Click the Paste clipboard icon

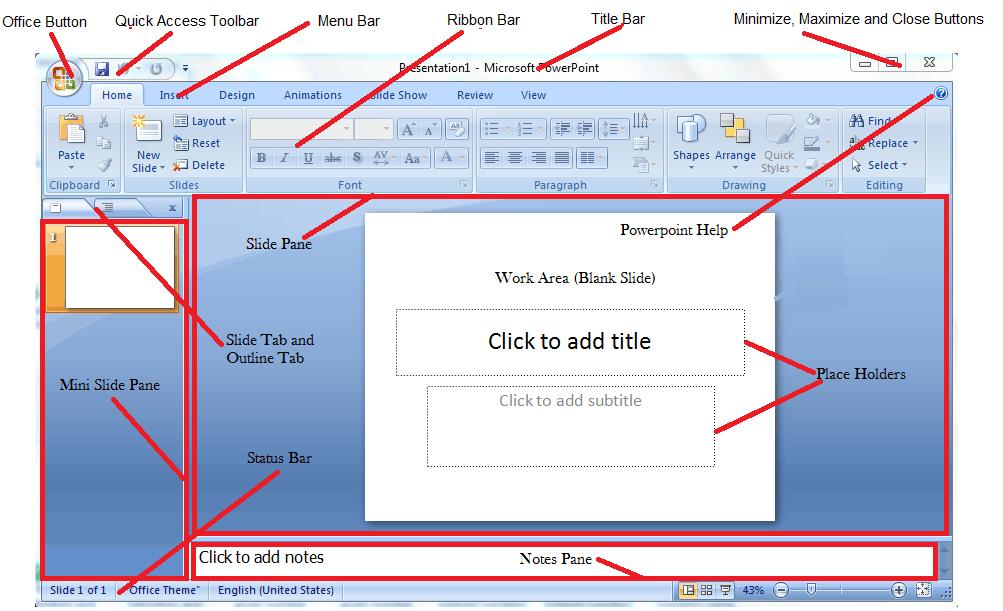click(x=71, y=129)
